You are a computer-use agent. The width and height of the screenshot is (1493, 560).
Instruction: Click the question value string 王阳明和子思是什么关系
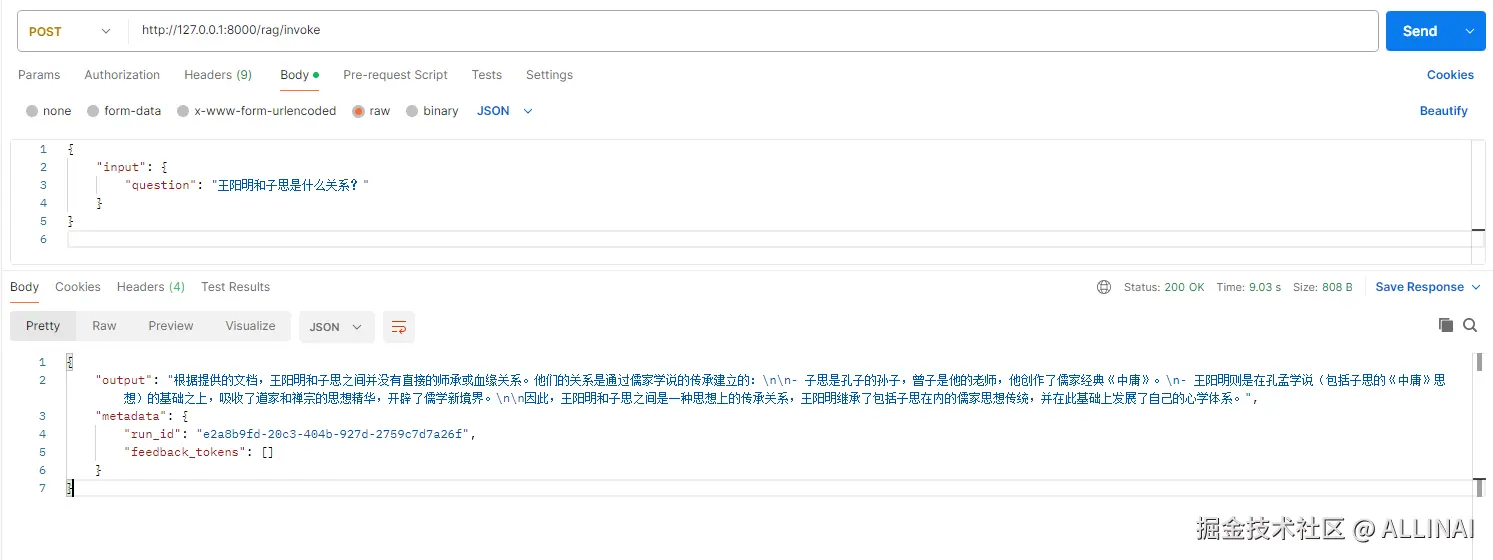click(290, 185)
